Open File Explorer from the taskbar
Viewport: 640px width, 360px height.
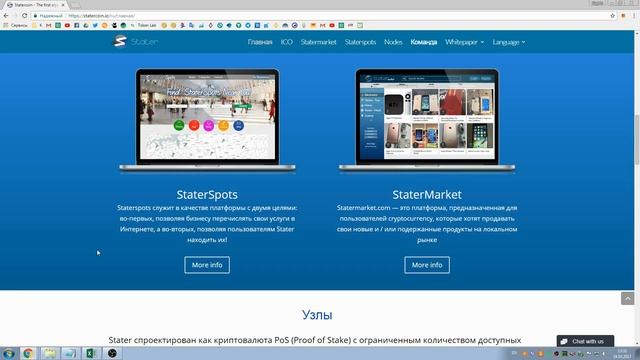point(49,353)
